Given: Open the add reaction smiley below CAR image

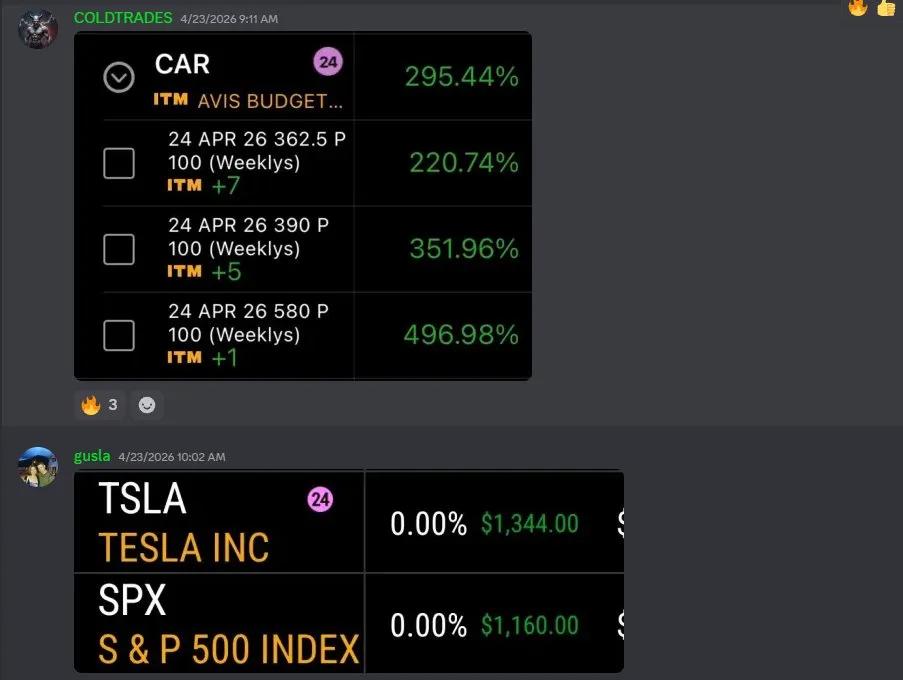Looking at the screenshot, I should click(147, 405).
